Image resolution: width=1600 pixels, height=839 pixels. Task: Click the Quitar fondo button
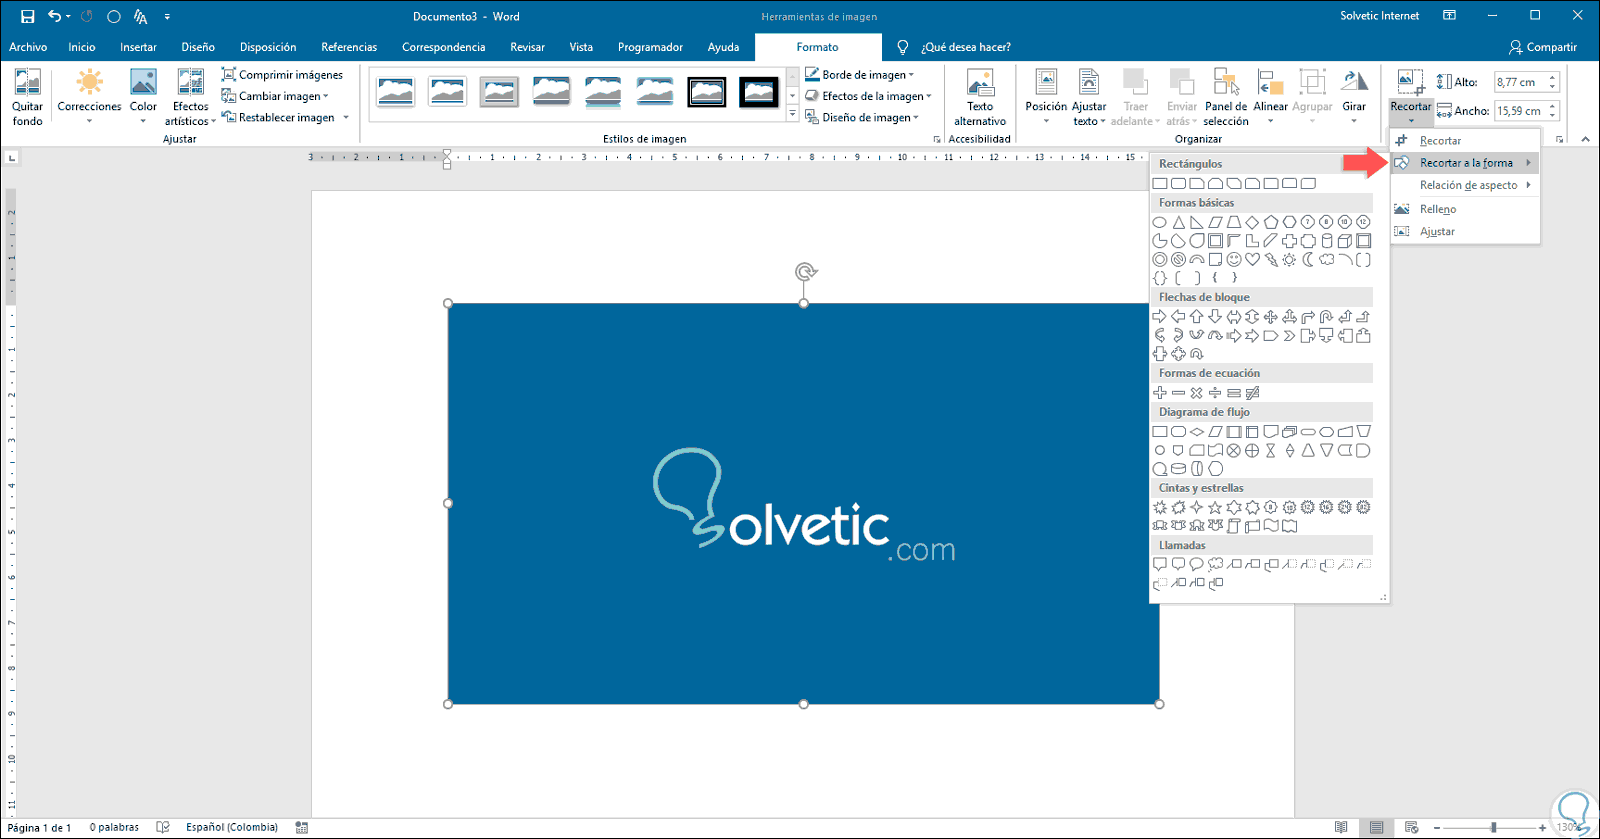click(x=28, y=97)
